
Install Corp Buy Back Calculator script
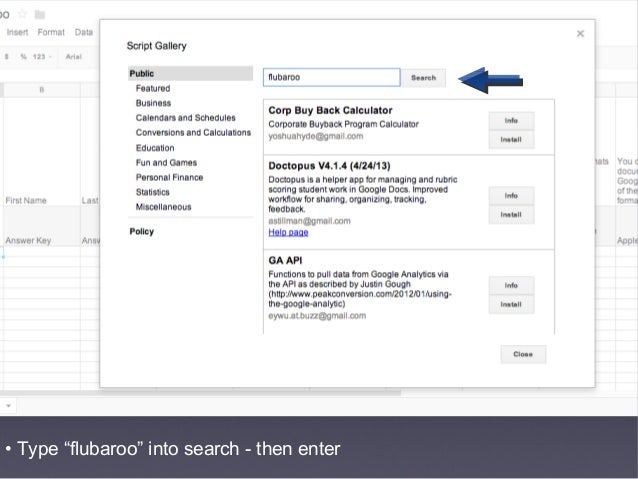(511, 140)
